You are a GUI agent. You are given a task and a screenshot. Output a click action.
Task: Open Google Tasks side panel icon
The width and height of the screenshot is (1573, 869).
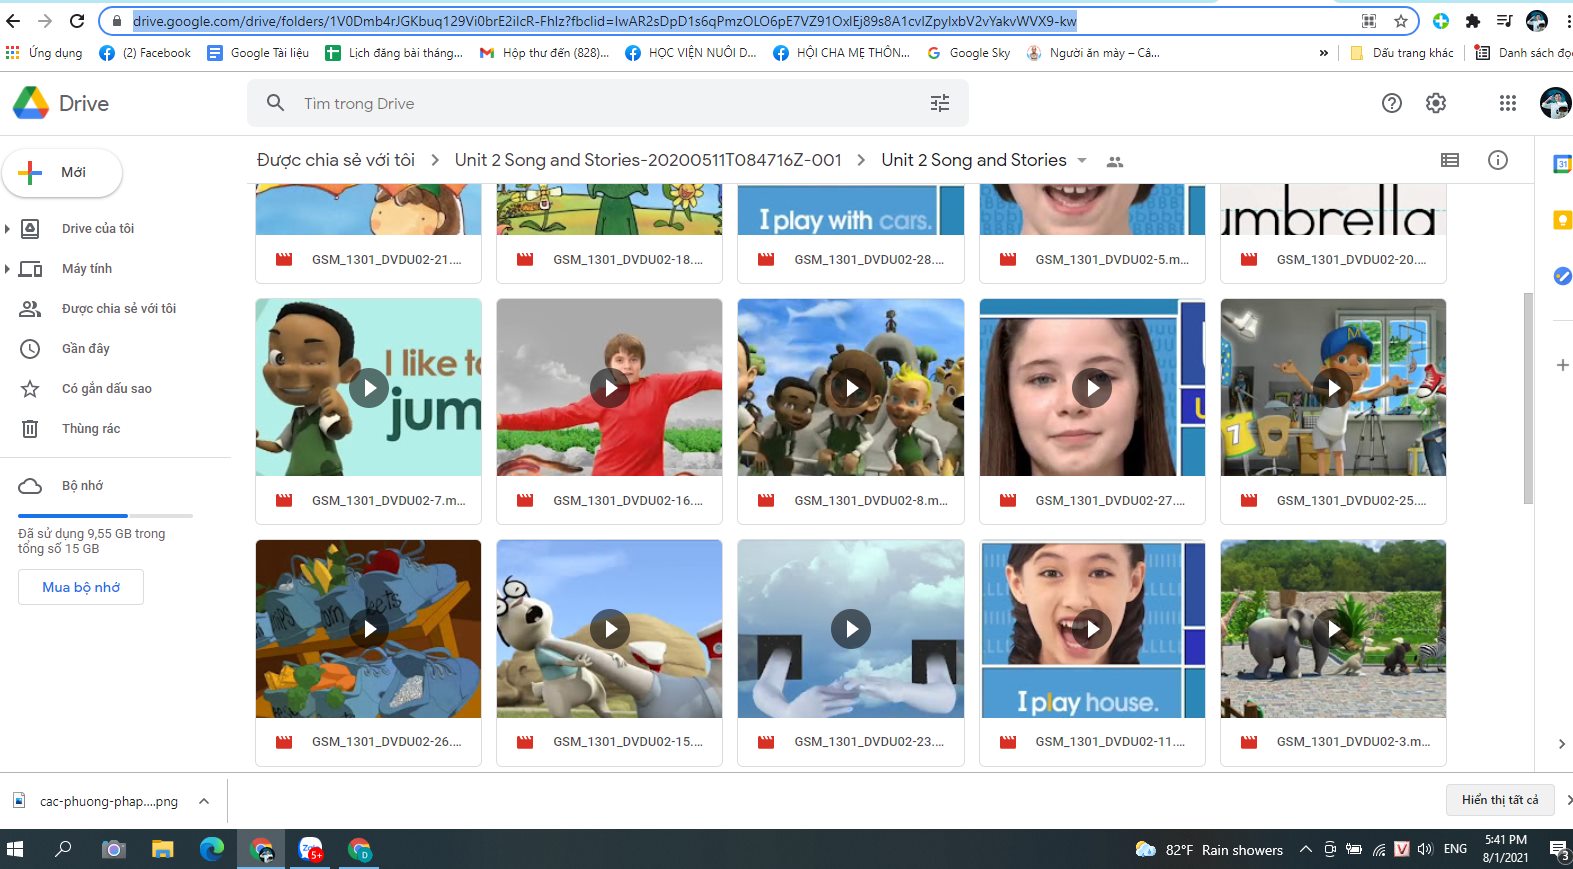coord(1561,276)
